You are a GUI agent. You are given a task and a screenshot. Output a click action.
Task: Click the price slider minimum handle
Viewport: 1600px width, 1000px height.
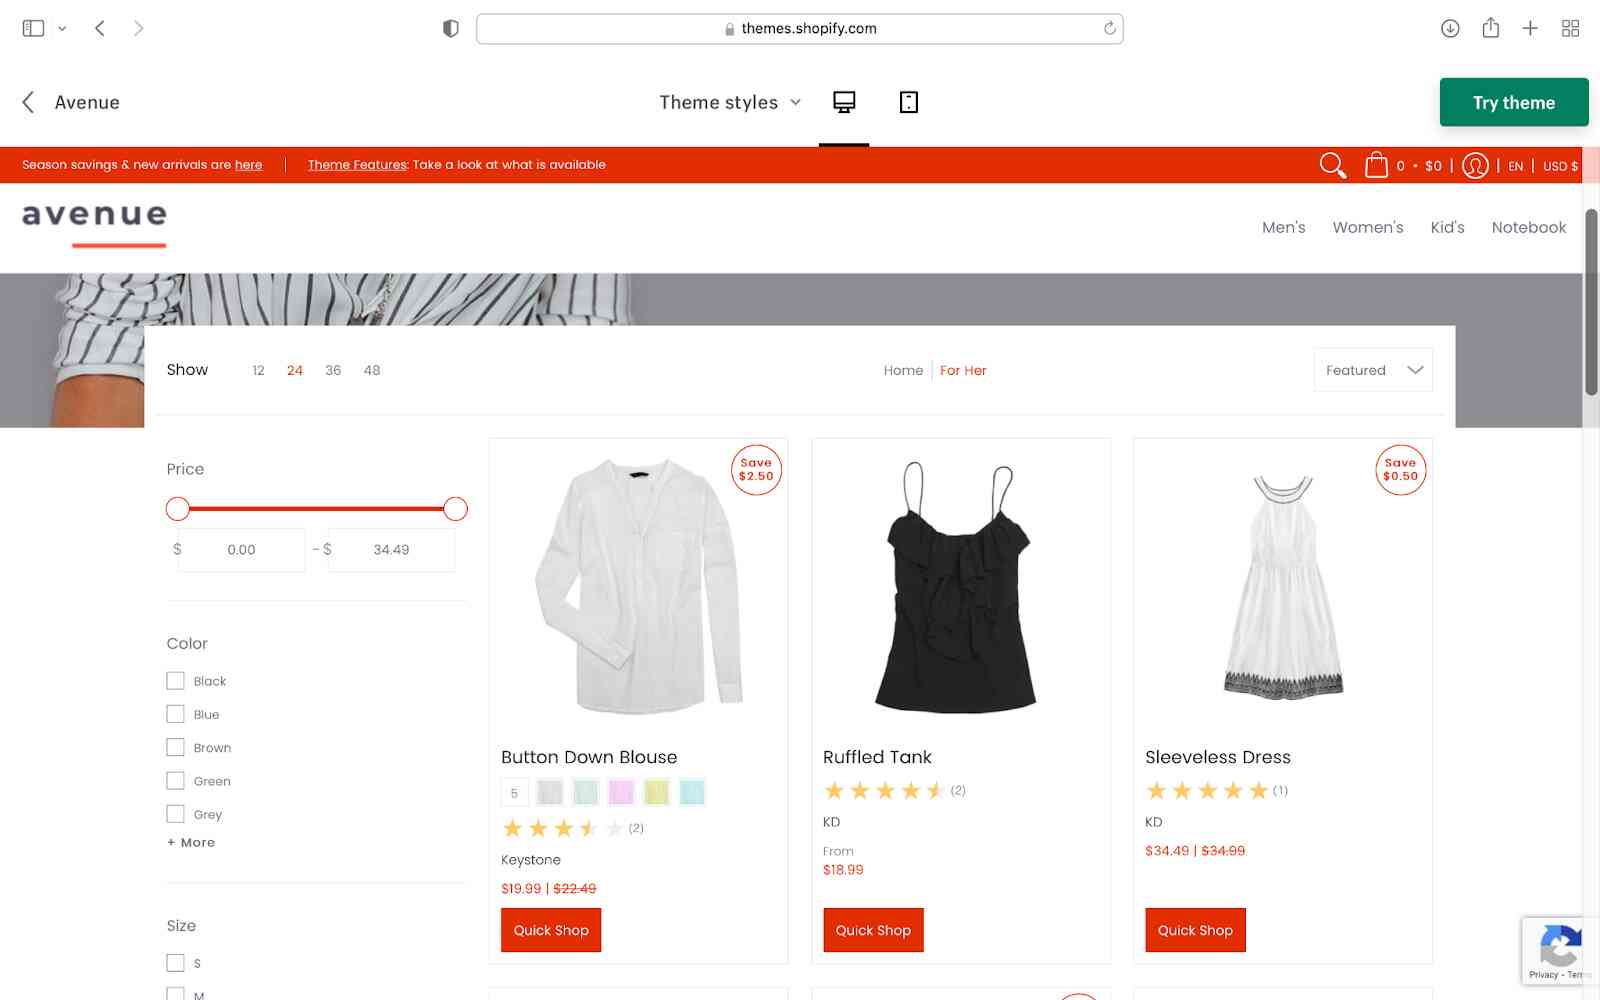pos(178,509)
